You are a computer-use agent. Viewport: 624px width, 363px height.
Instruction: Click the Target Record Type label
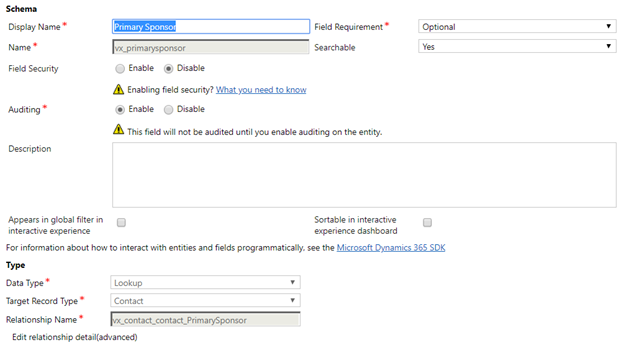(x=42, y=301)
